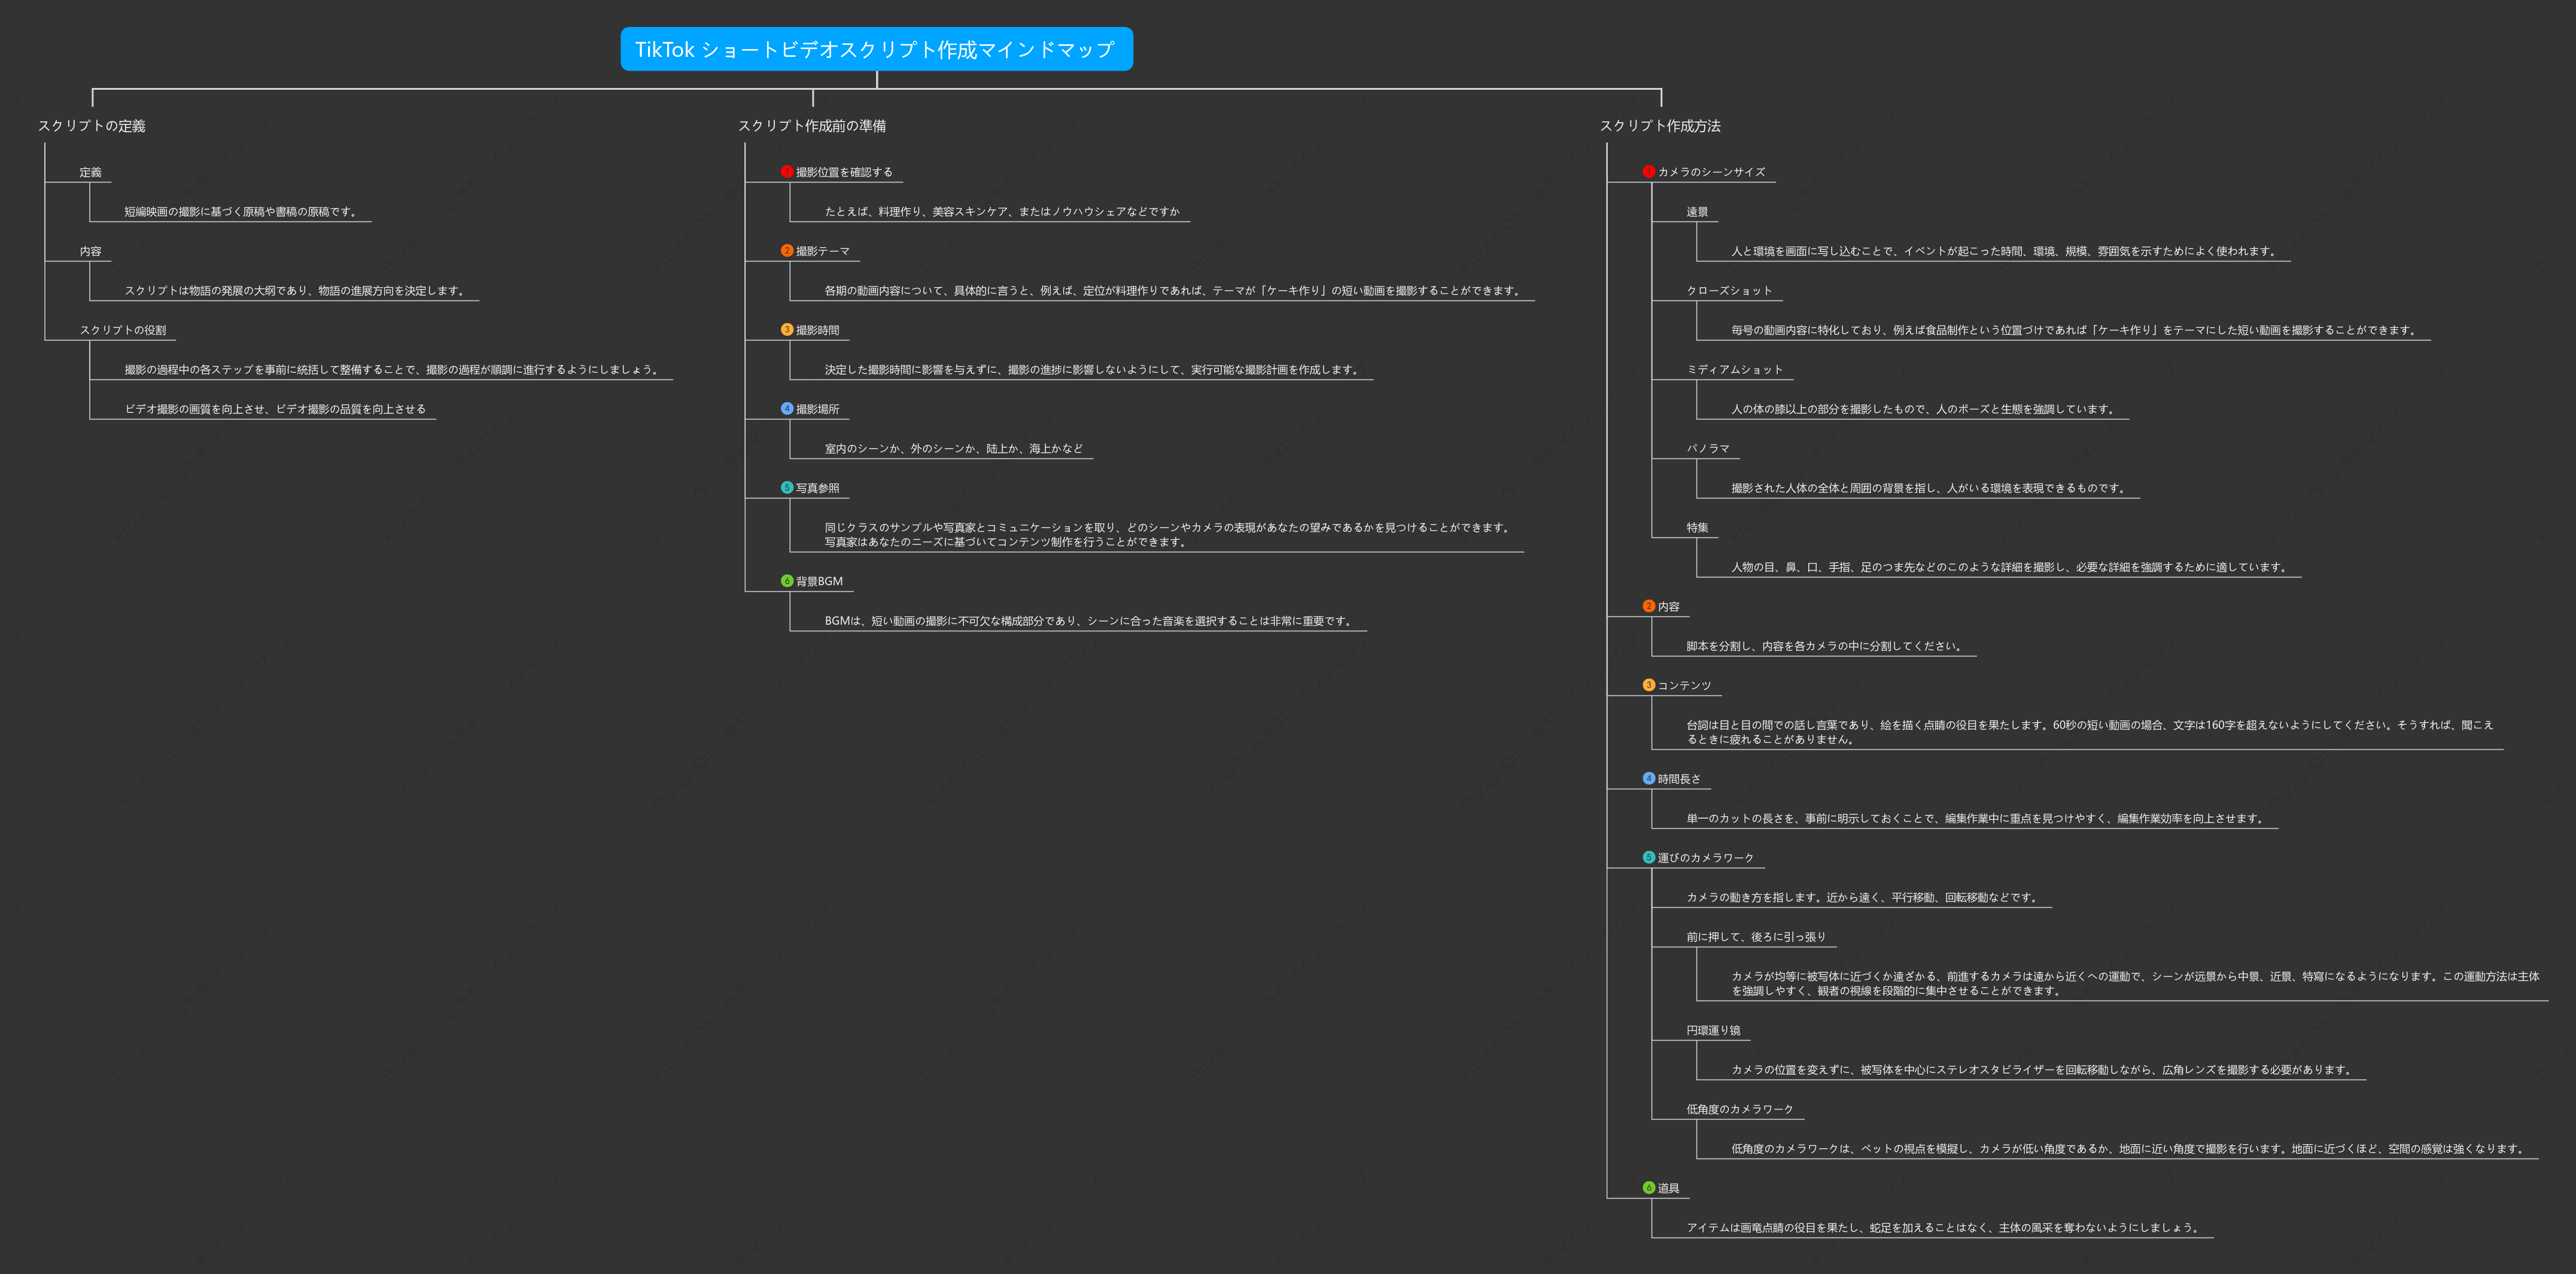Screen dimensions: 2576x1274
Task: Click the note starting 同じクラスのサンプルや写真家
Action: (x=1169, y=535)
